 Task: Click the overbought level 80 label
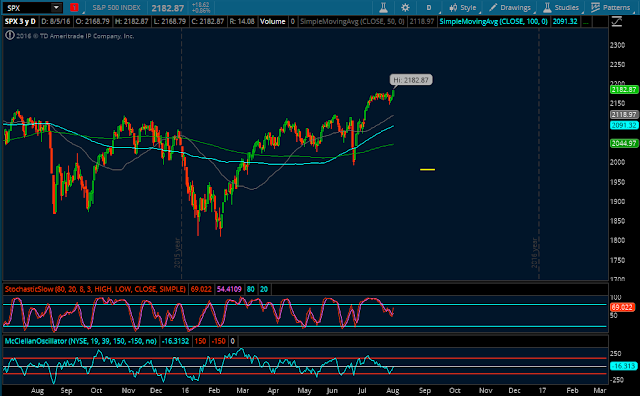point(251,289)
